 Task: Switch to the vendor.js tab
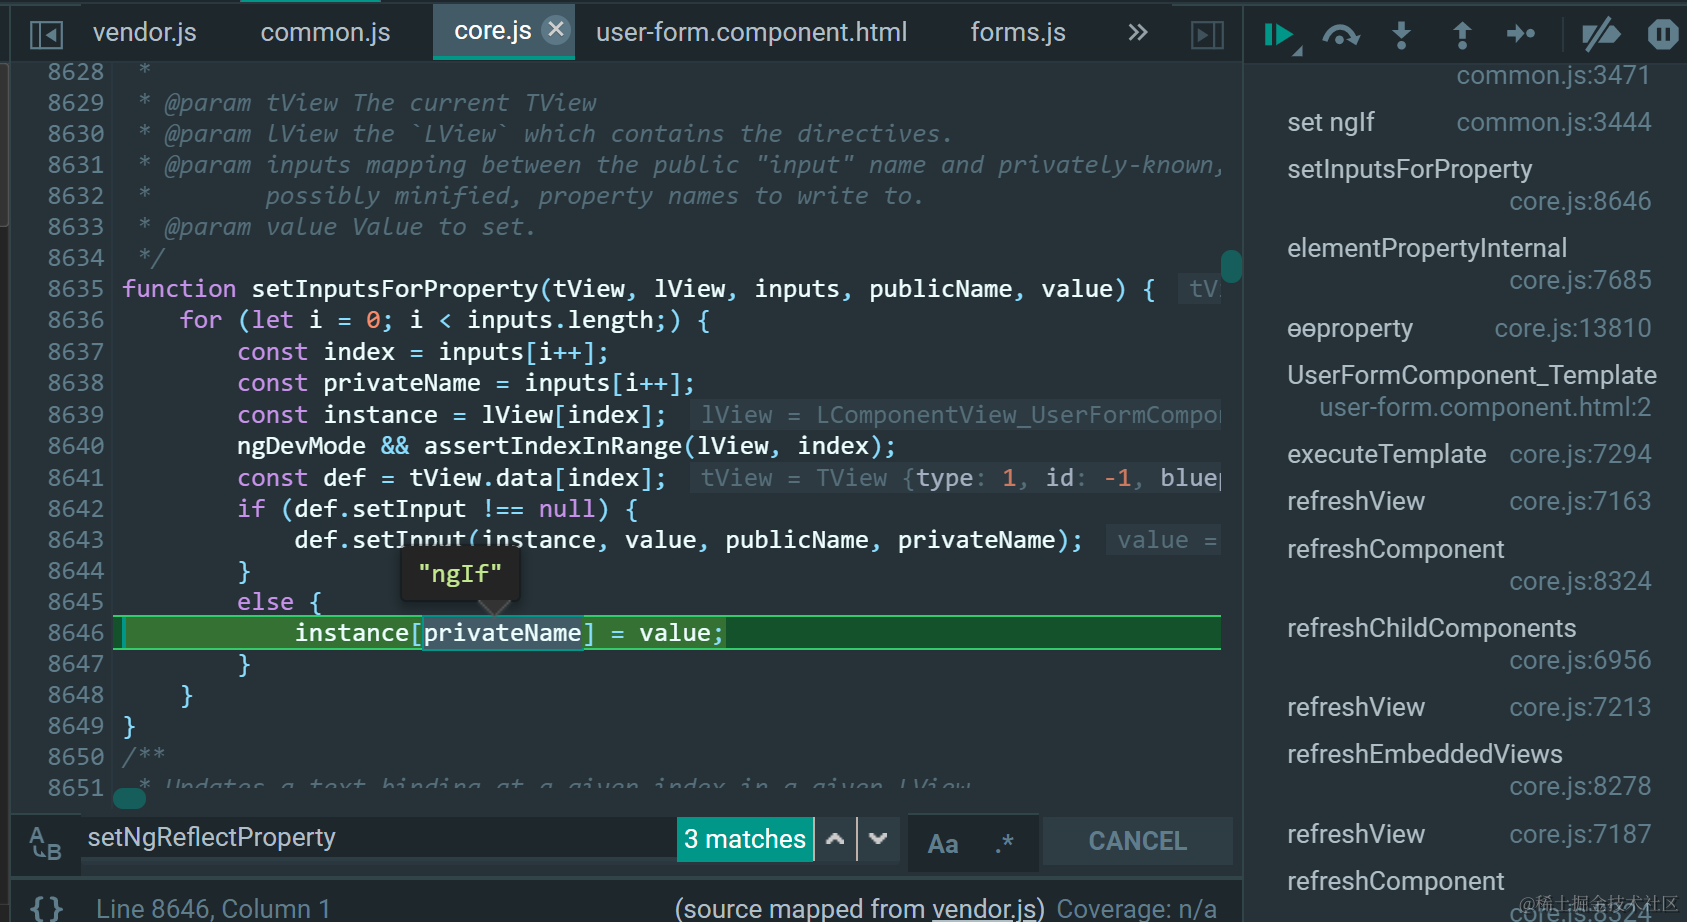tap(145, 32)
